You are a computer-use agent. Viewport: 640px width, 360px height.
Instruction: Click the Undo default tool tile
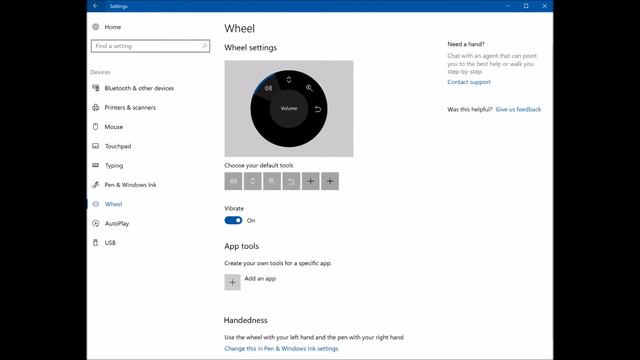(x=291, y=181)
